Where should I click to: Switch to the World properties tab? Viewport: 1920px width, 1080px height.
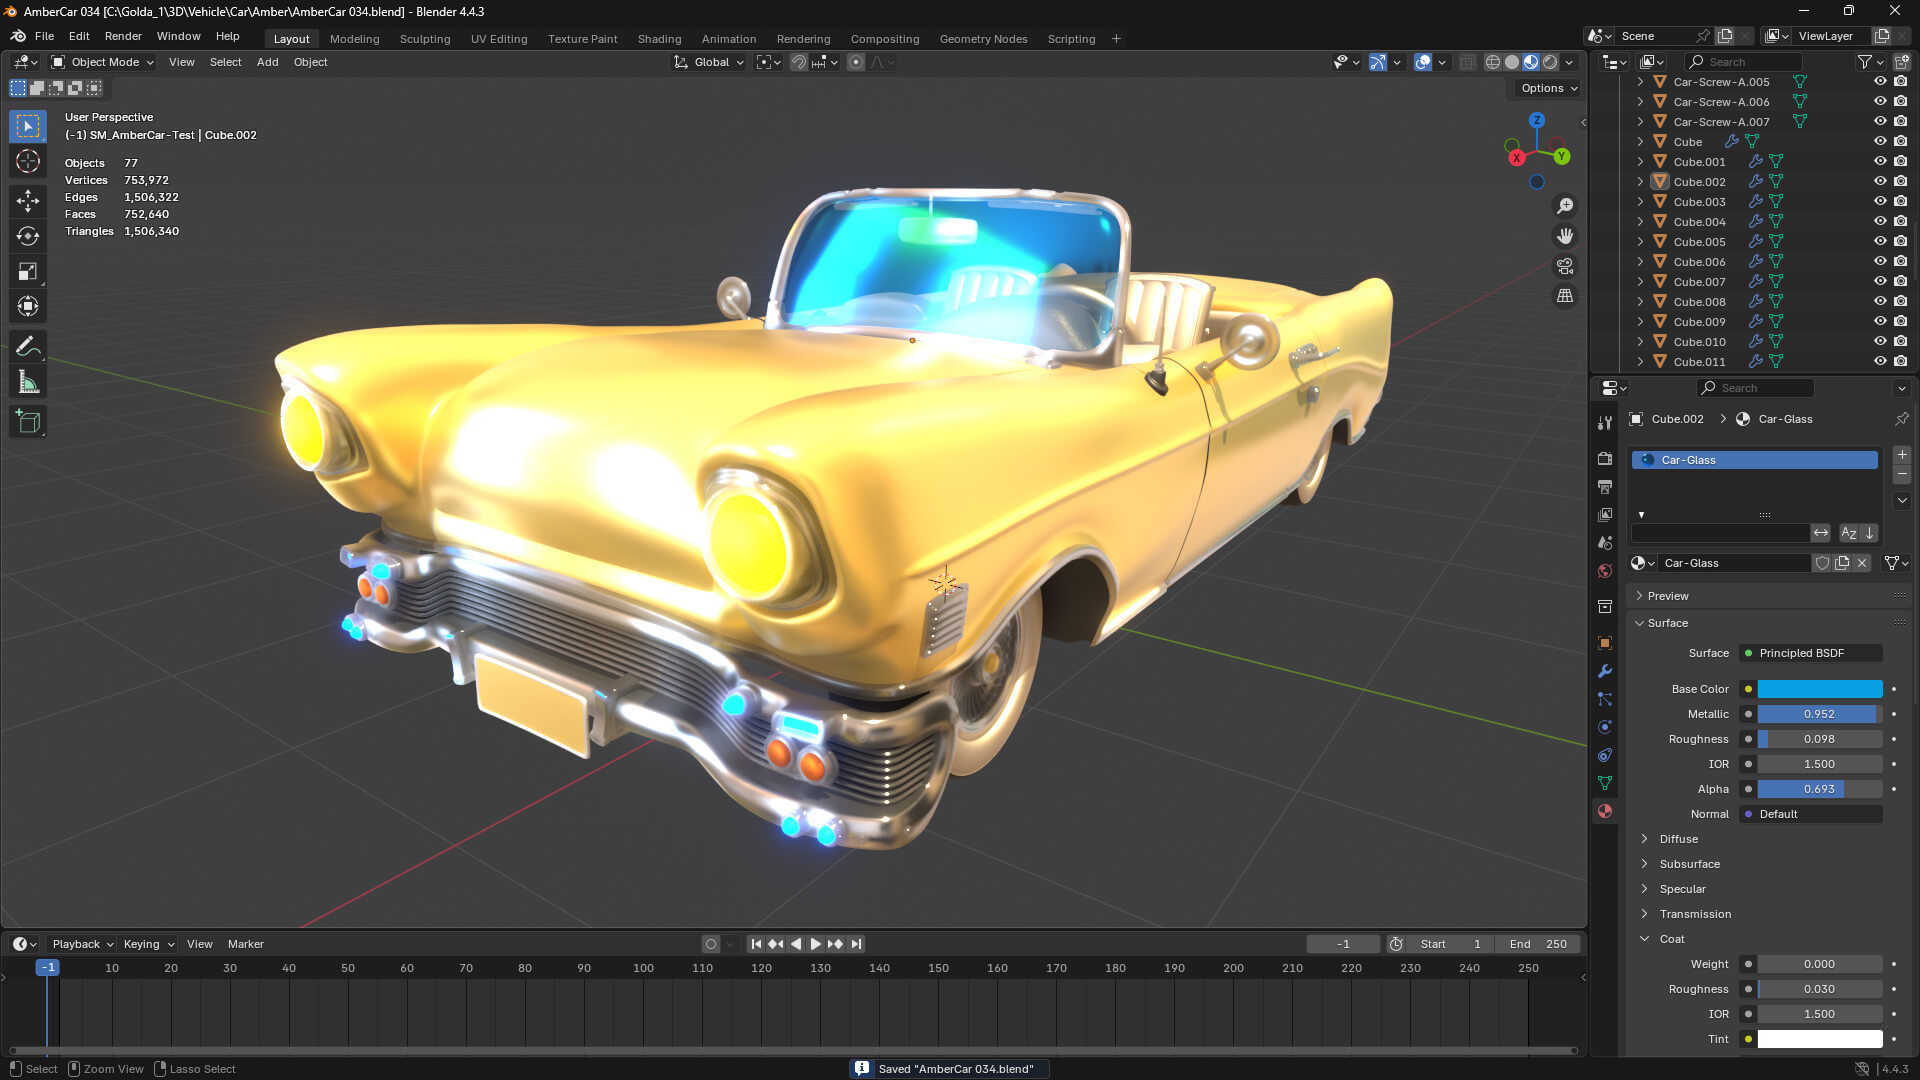pos(1605,569)
